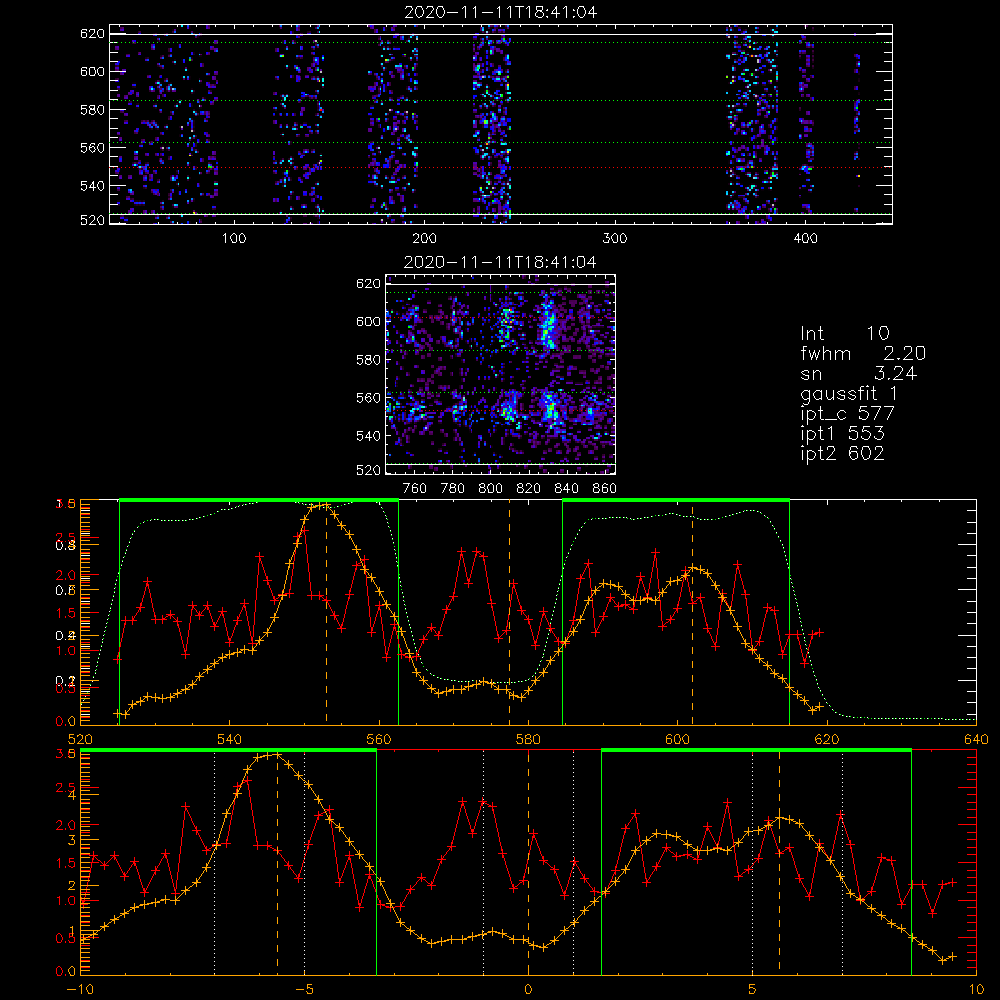Screen dimensions: 1000x1000
Task: Click the '640' x-axis label of third plot
Action: coord(976,740)
